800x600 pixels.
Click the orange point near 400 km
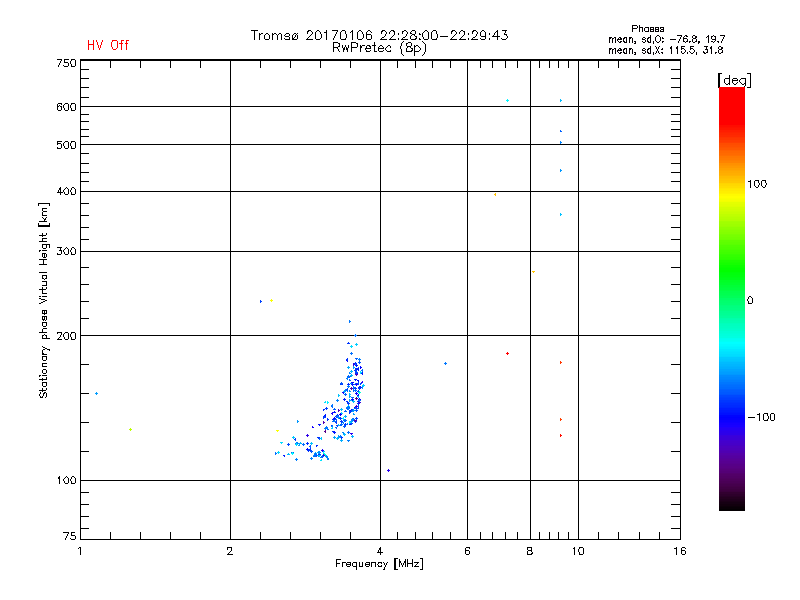(495, 194)
